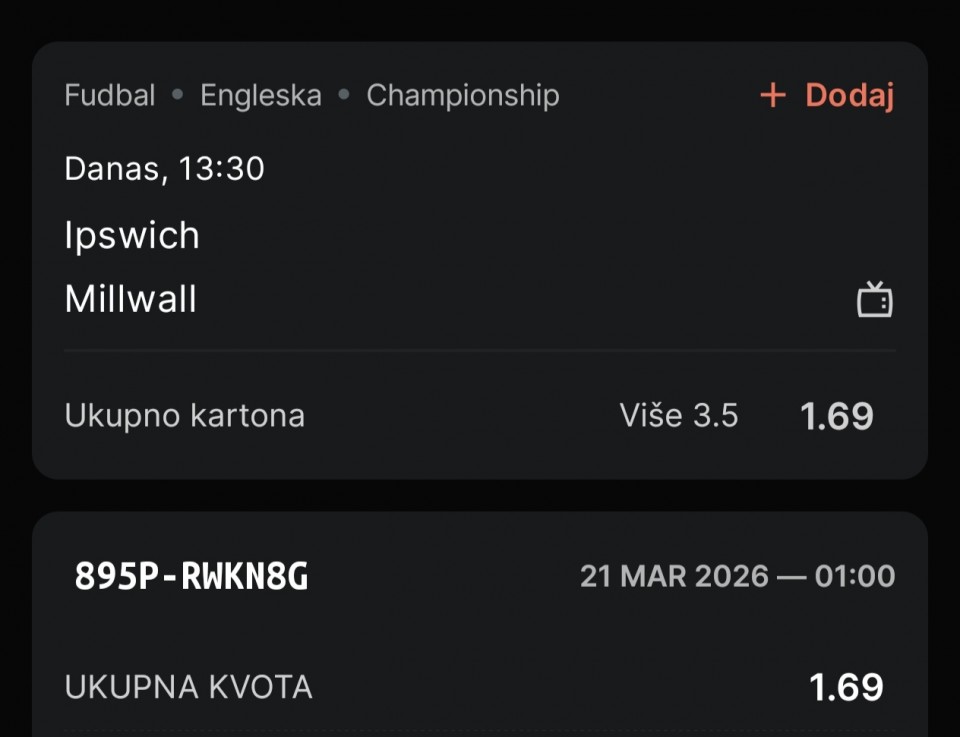Click the plus icon beside Dodaj
The height and width of the screenshot is (737, 960).
coord(773,96)
